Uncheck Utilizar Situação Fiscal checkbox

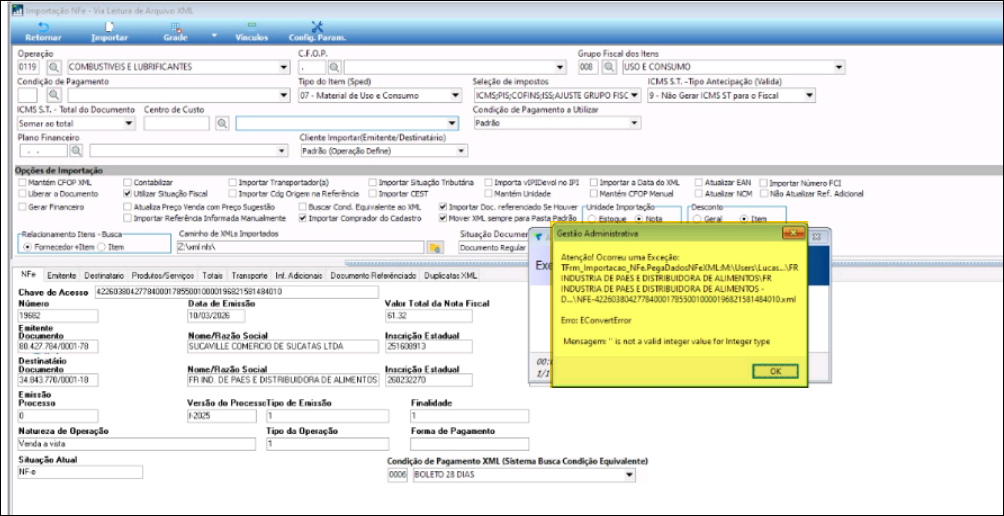pyautogui.click(x=127, y=194)
